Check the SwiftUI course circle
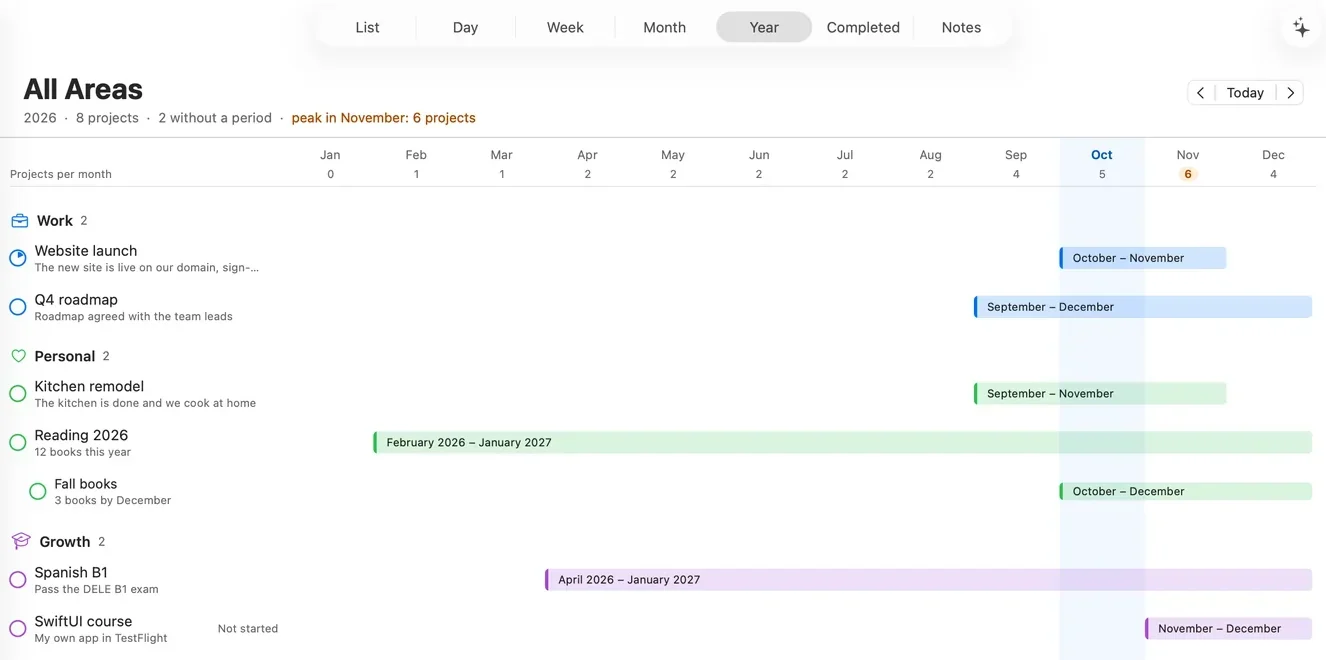 tap(18, 628)
